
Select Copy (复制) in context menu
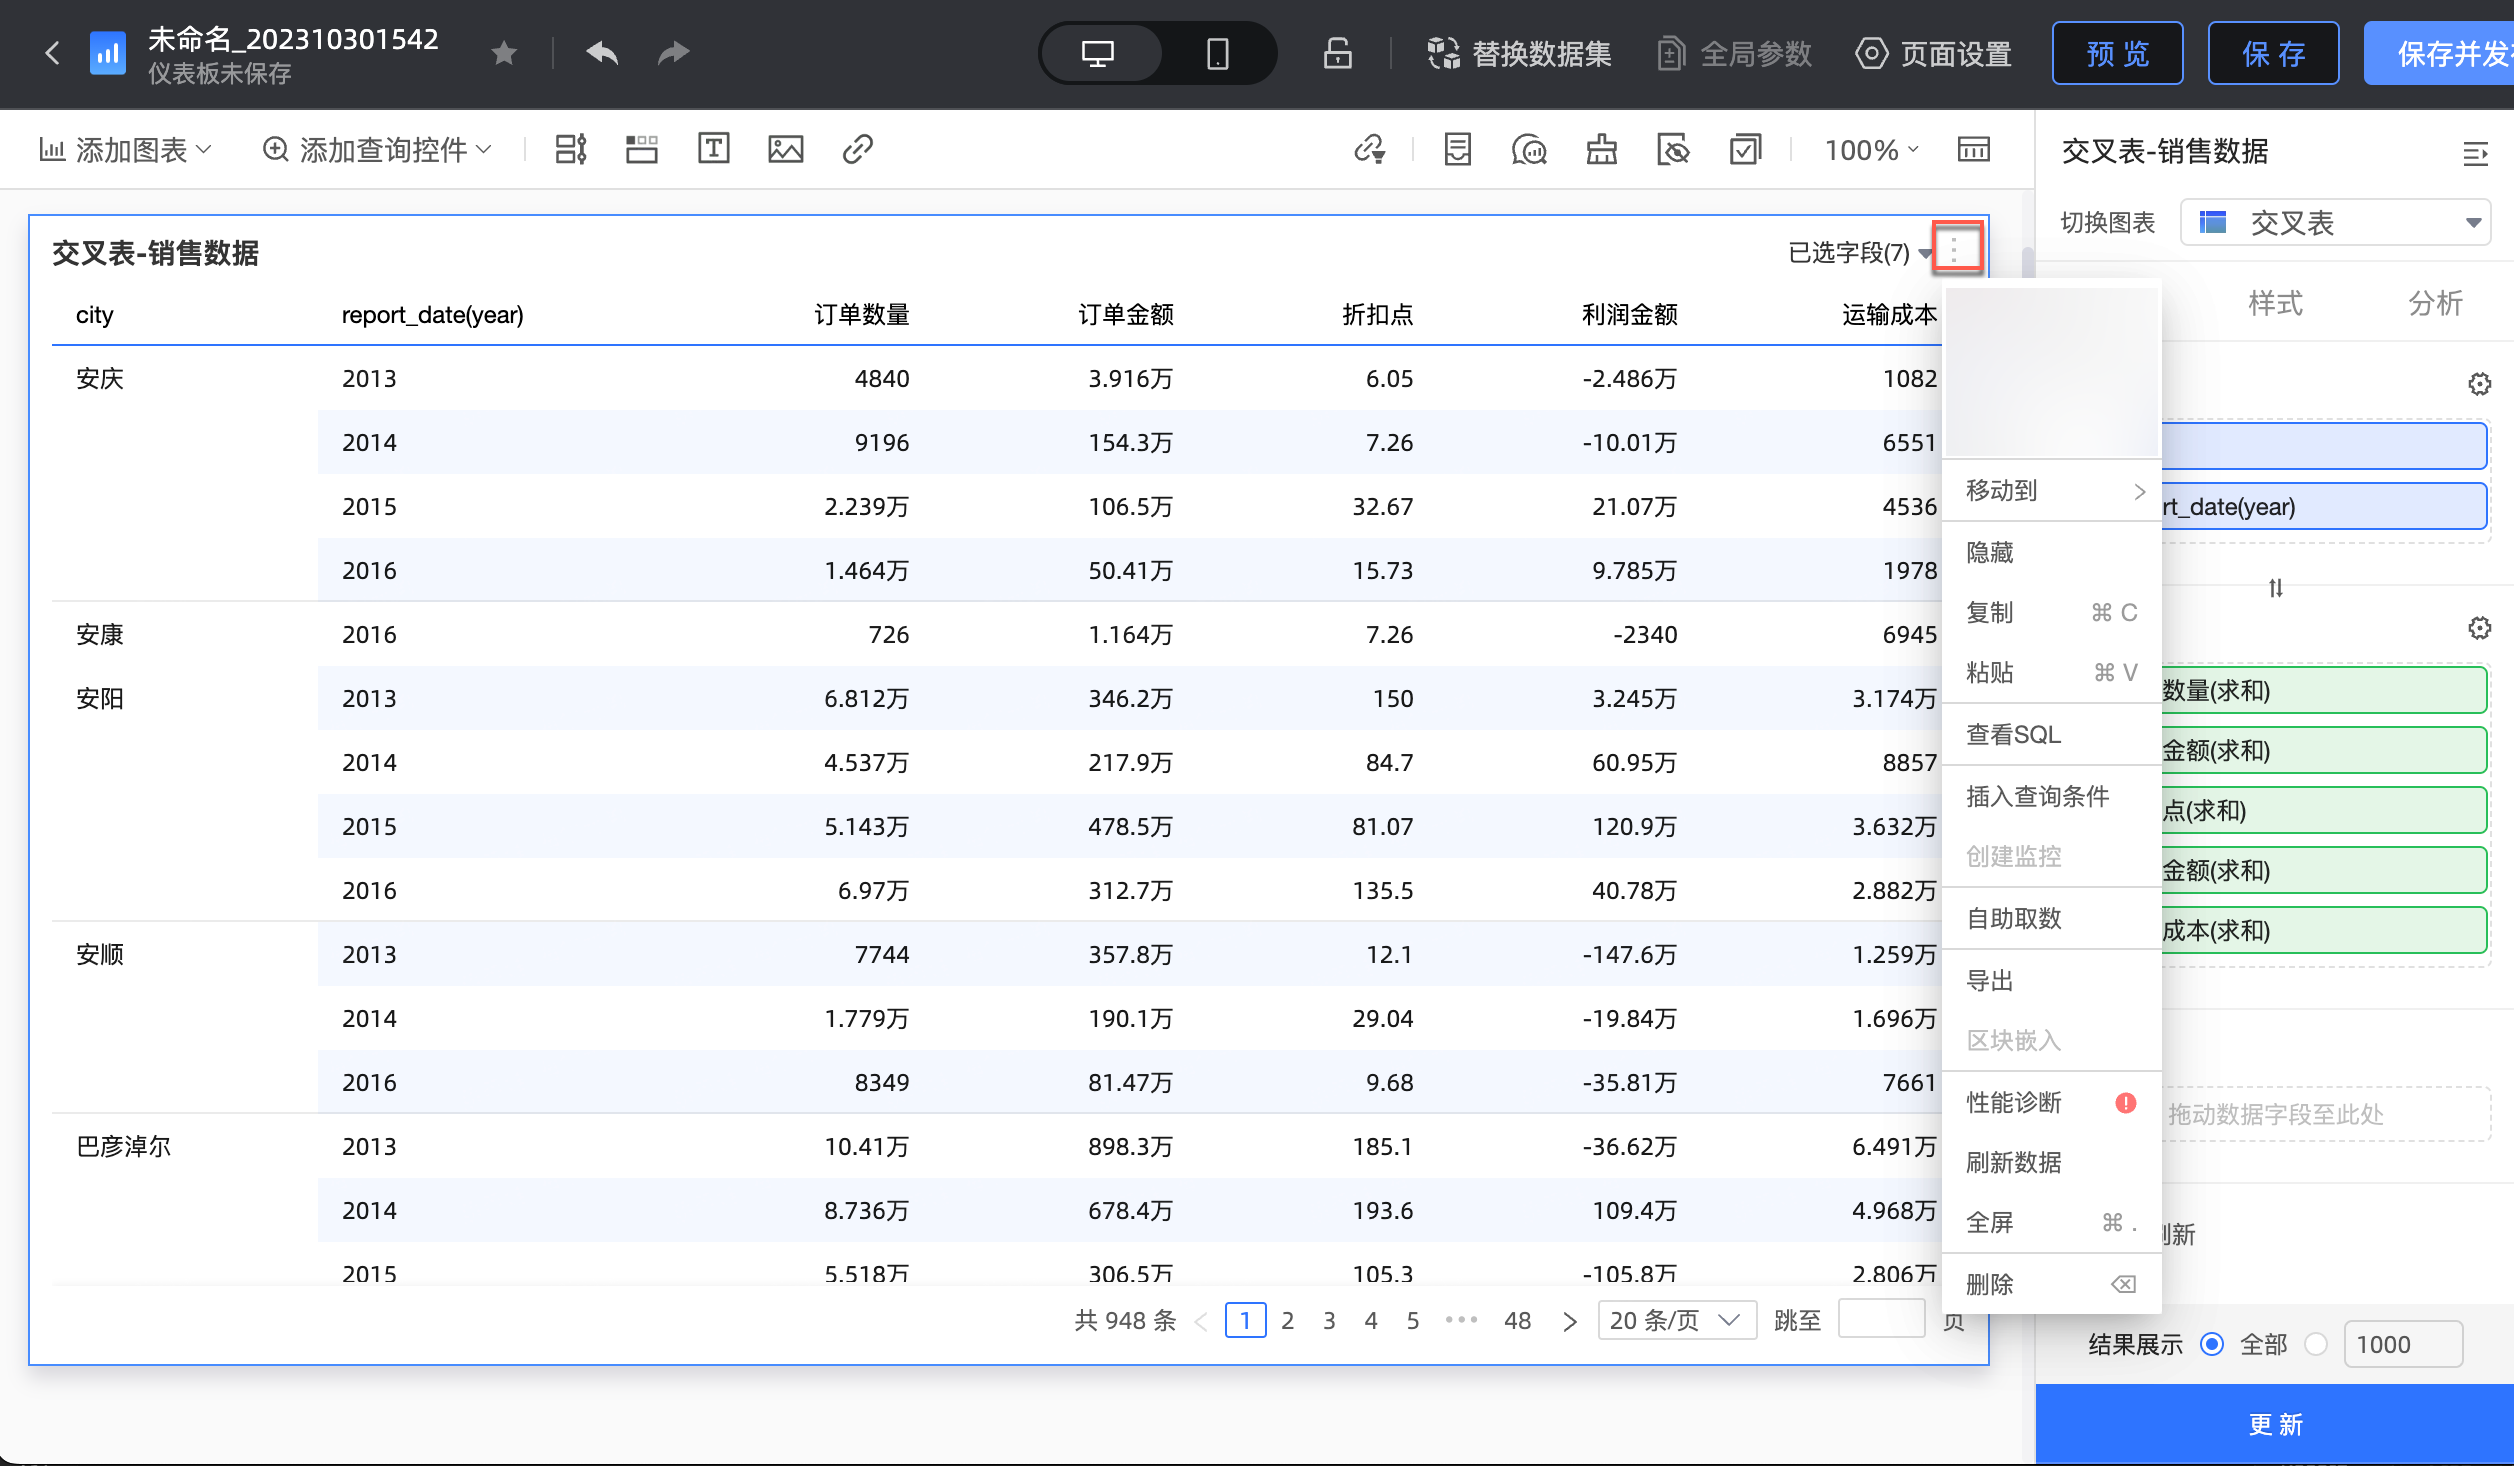click(x=2052, y=613)
